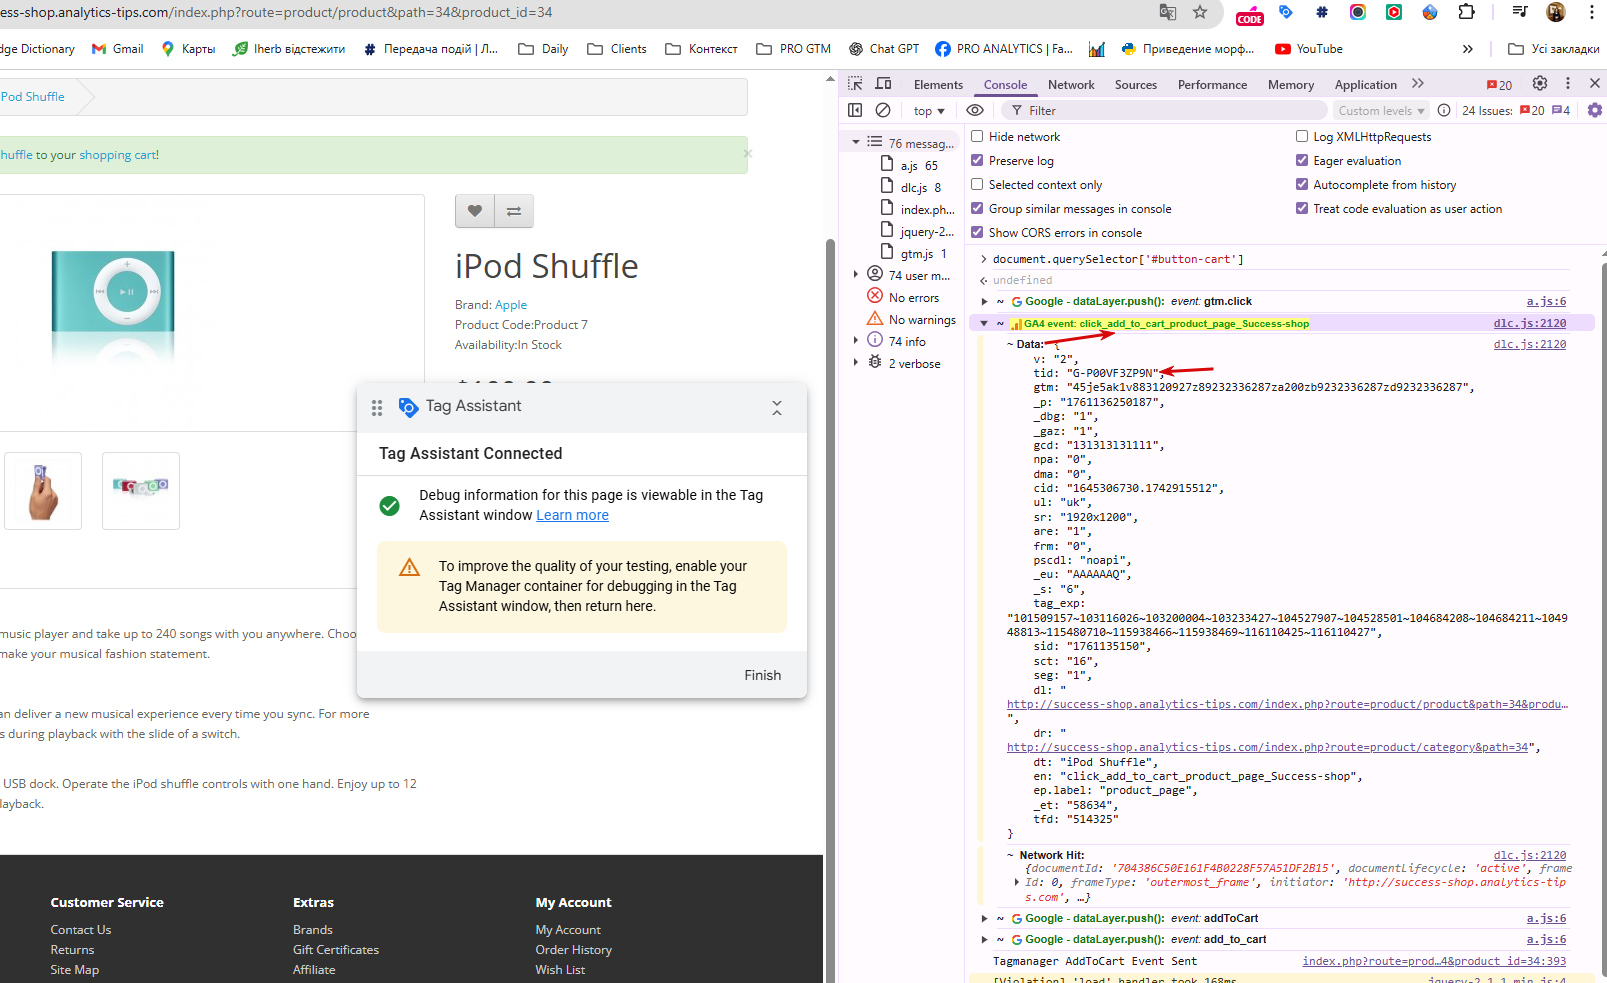Check Selected context only
1607x983 pixels.
(x=978, y=185)
